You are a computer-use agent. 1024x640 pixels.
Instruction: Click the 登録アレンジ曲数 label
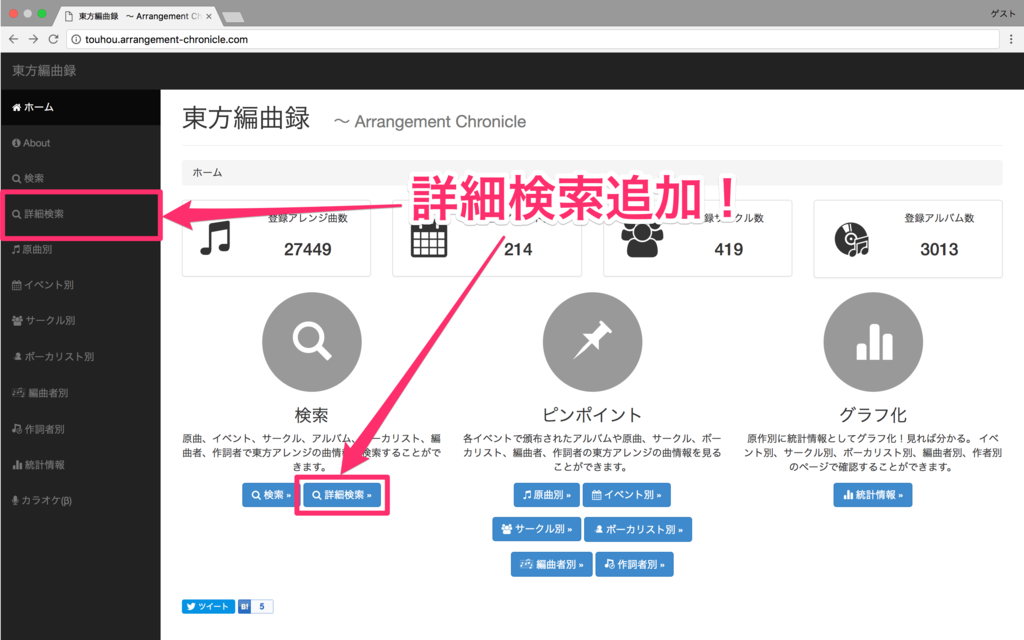308,218
